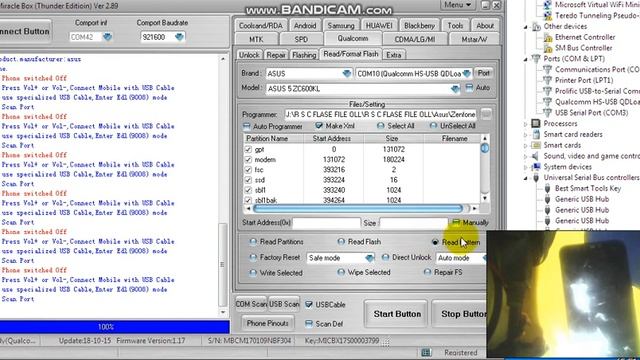The width and height of the screenshot is (640, 360).
Task: Open Phone Pinouts
Action: click(x=267, y=323)
